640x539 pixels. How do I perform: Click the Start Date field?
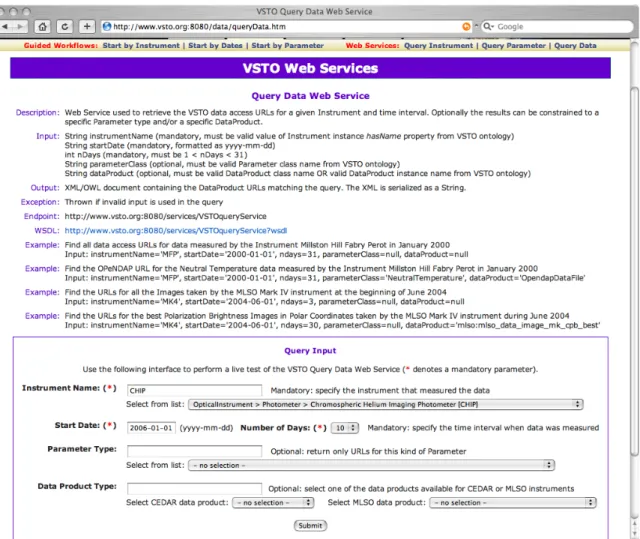[x=151, y=428]
